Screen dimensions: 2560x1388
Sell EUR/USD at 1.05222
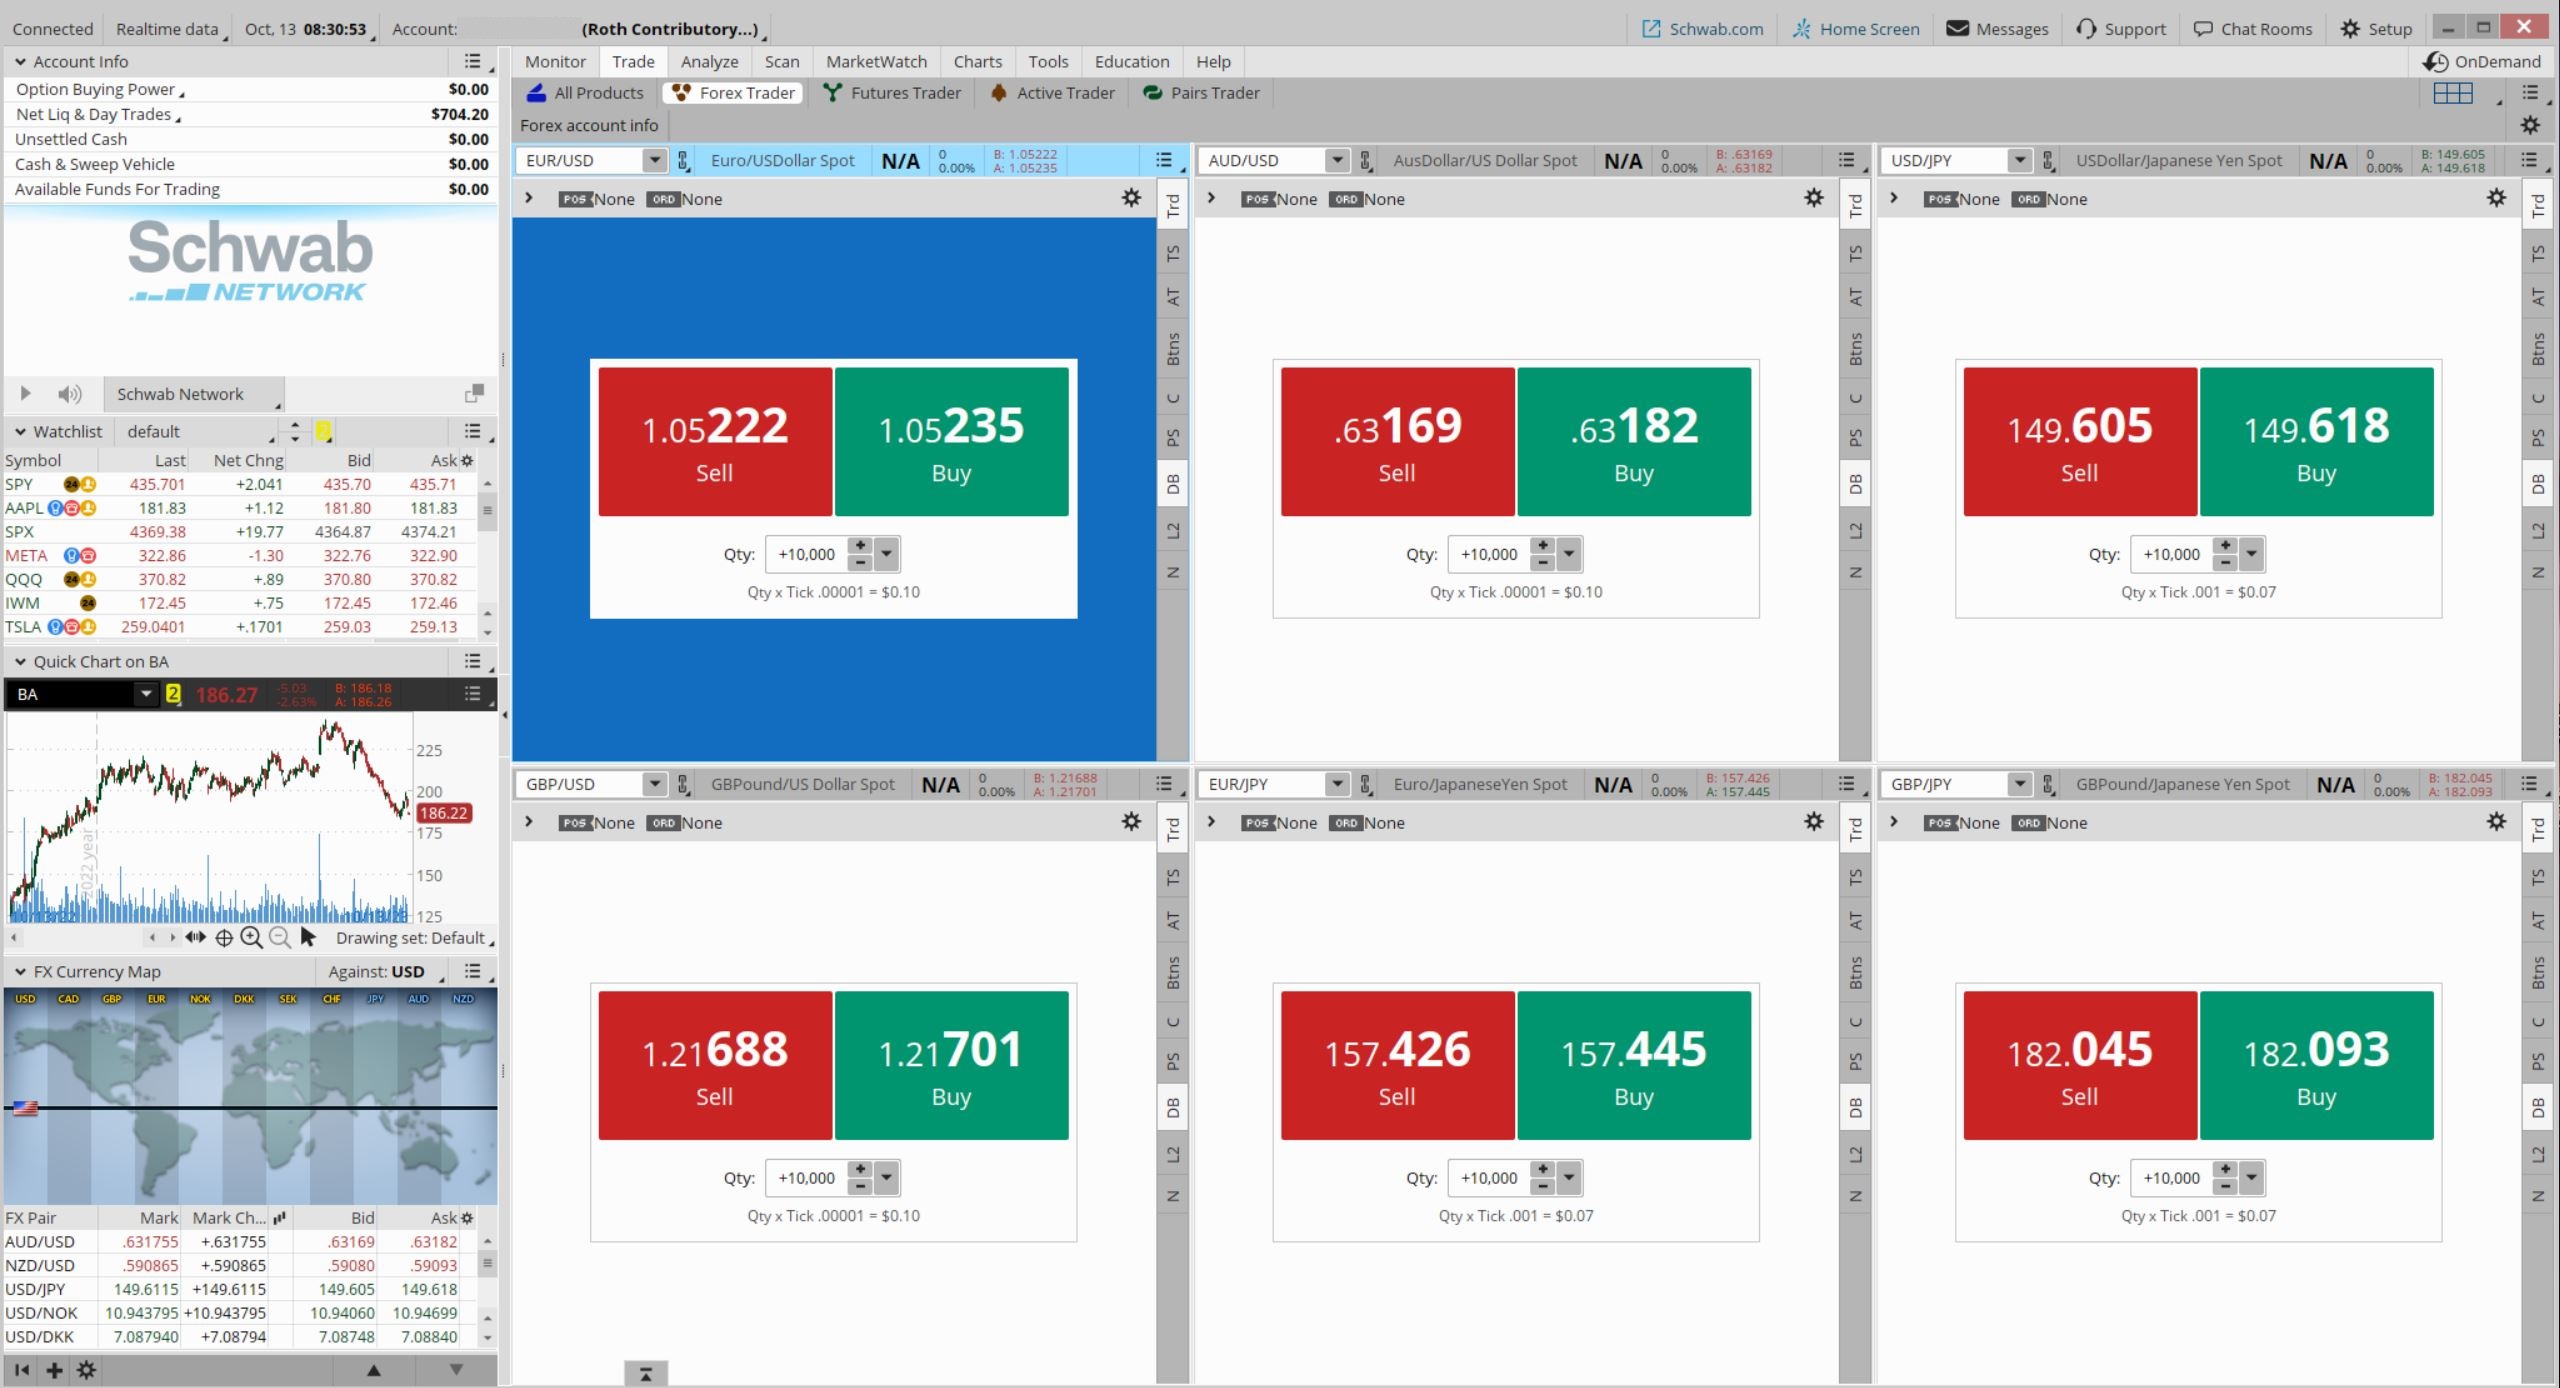coord(715,442)
